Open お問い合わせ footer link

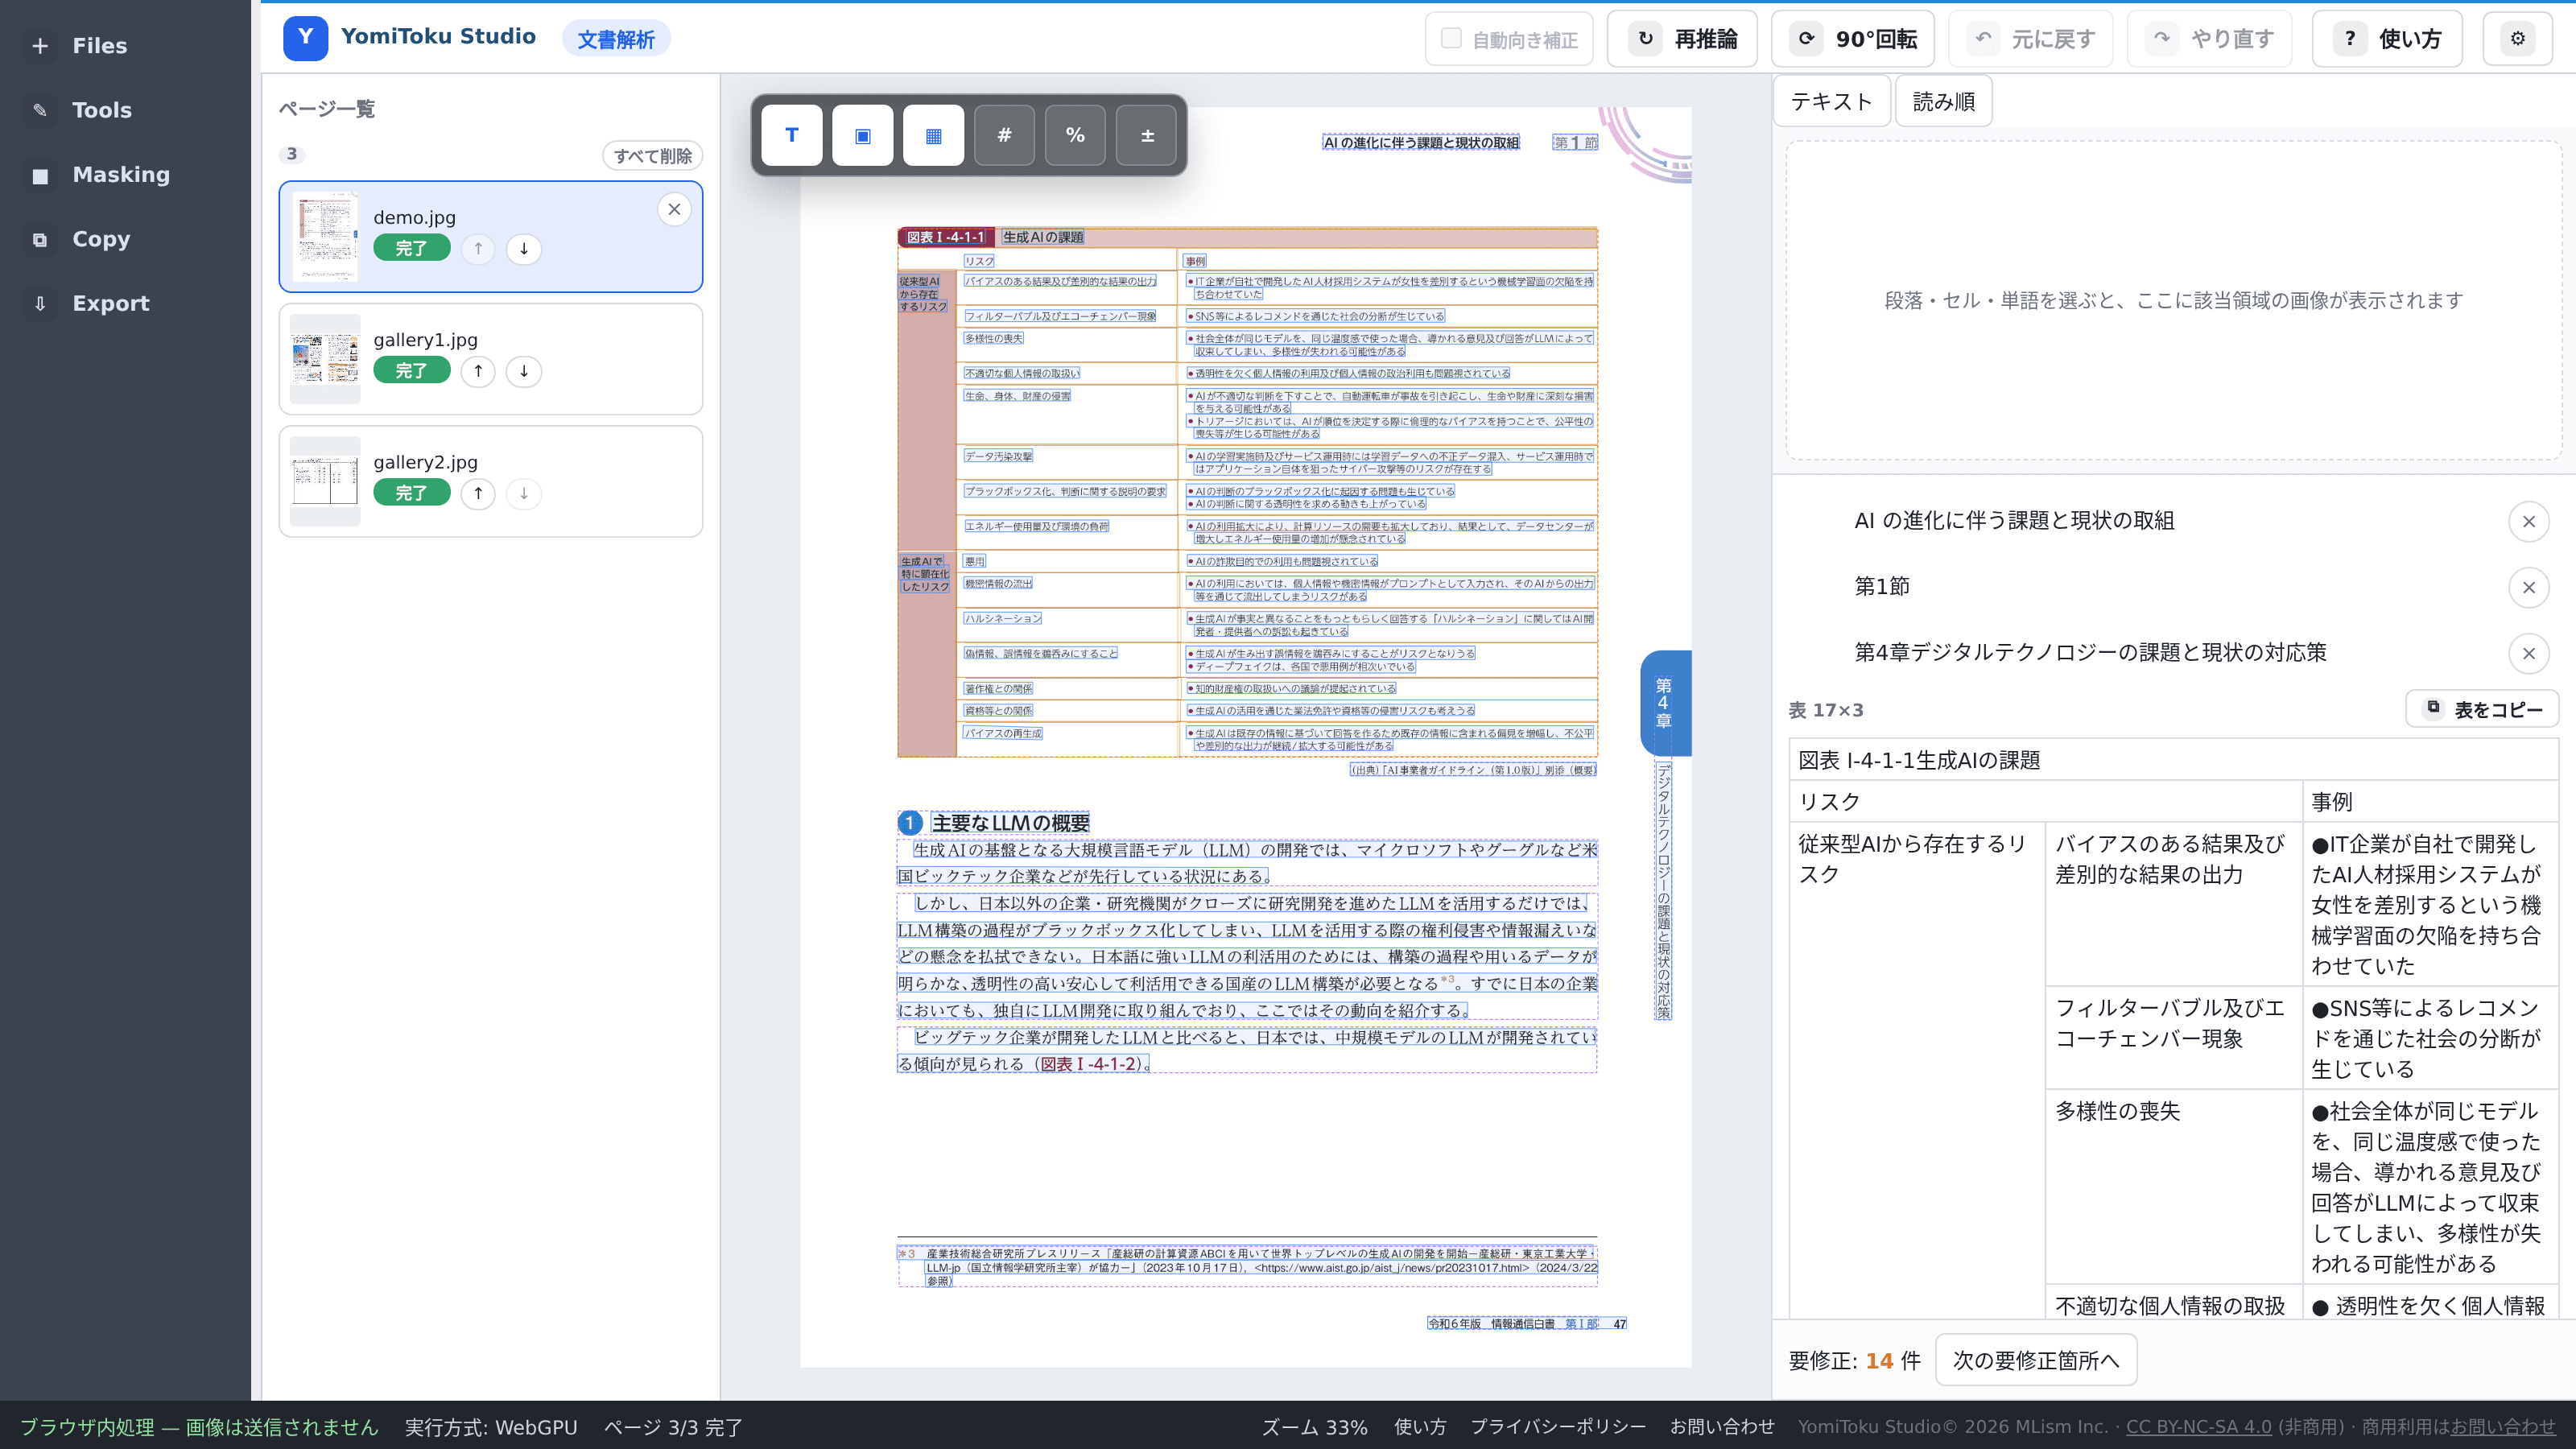pos(1722,1427)
